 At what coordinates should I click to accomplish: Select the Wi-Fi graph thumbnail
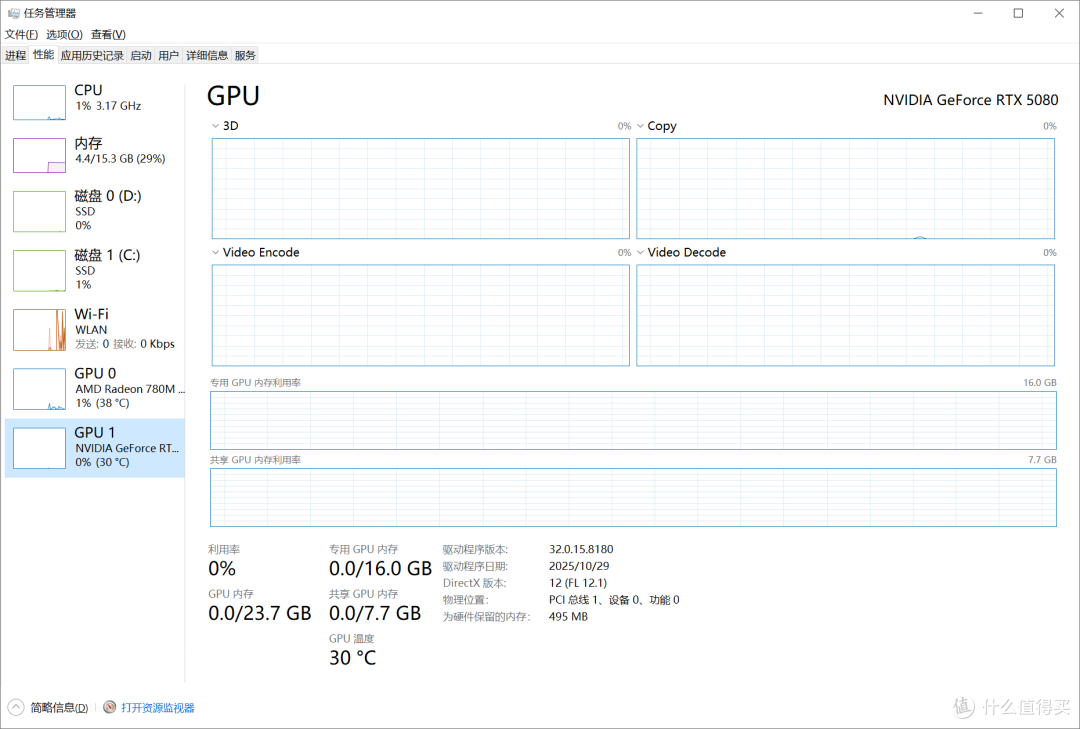[x=39, y=330]
